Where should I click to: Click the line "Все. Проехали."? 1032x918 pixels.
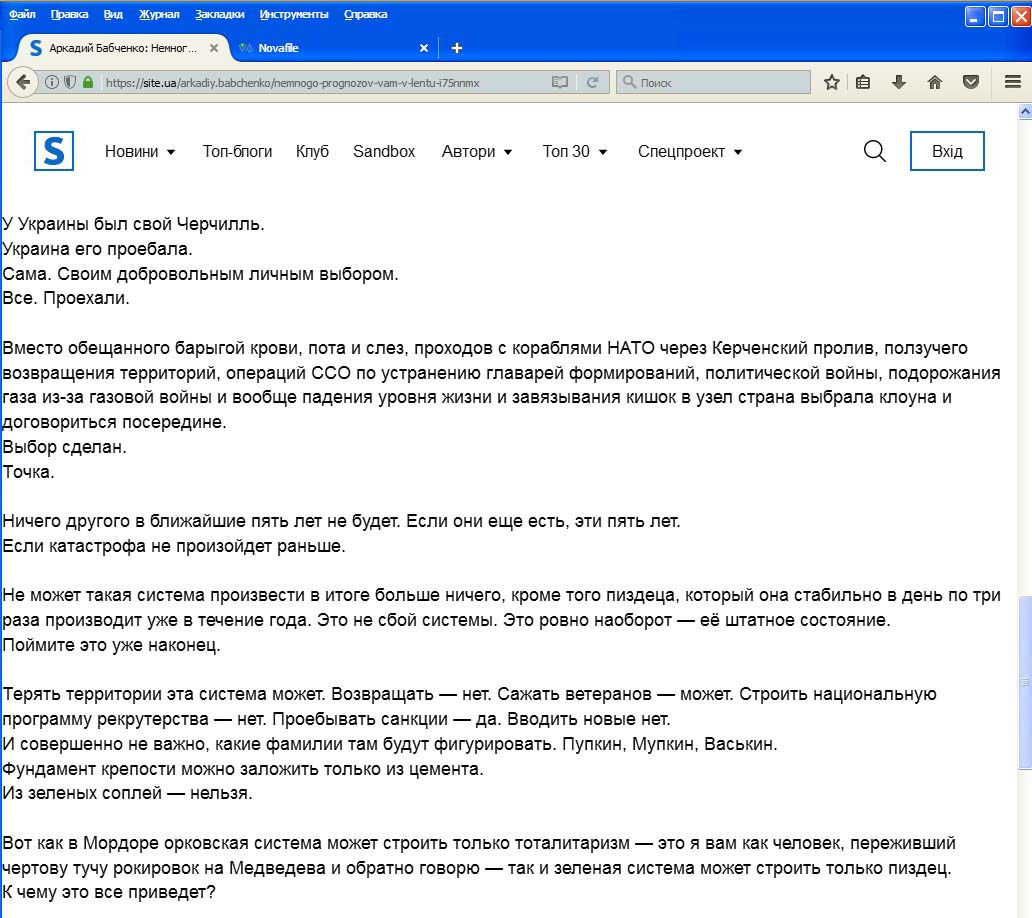[66, 298]
